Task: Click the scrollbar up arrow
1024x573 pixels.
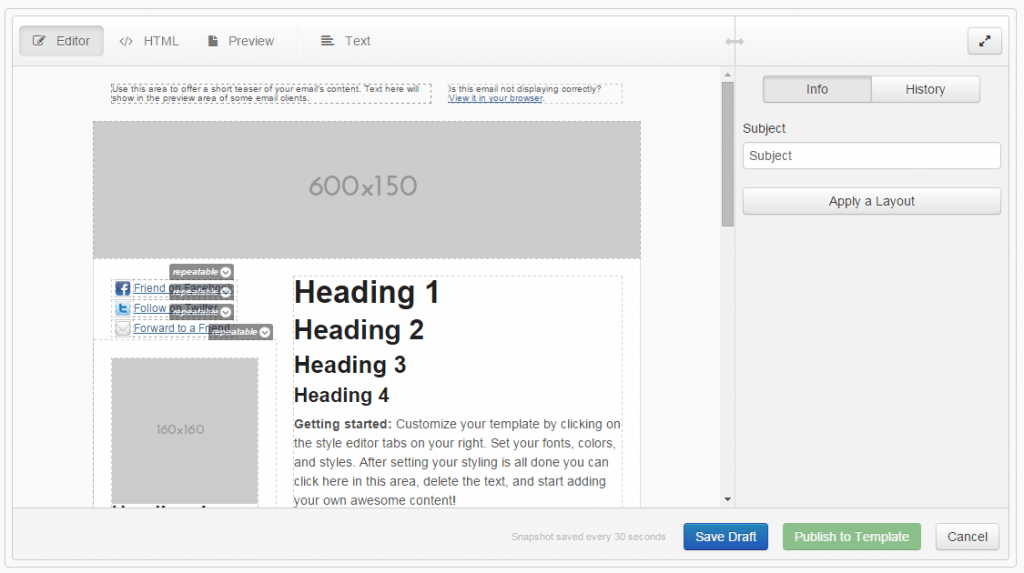Action: [728, 75]
